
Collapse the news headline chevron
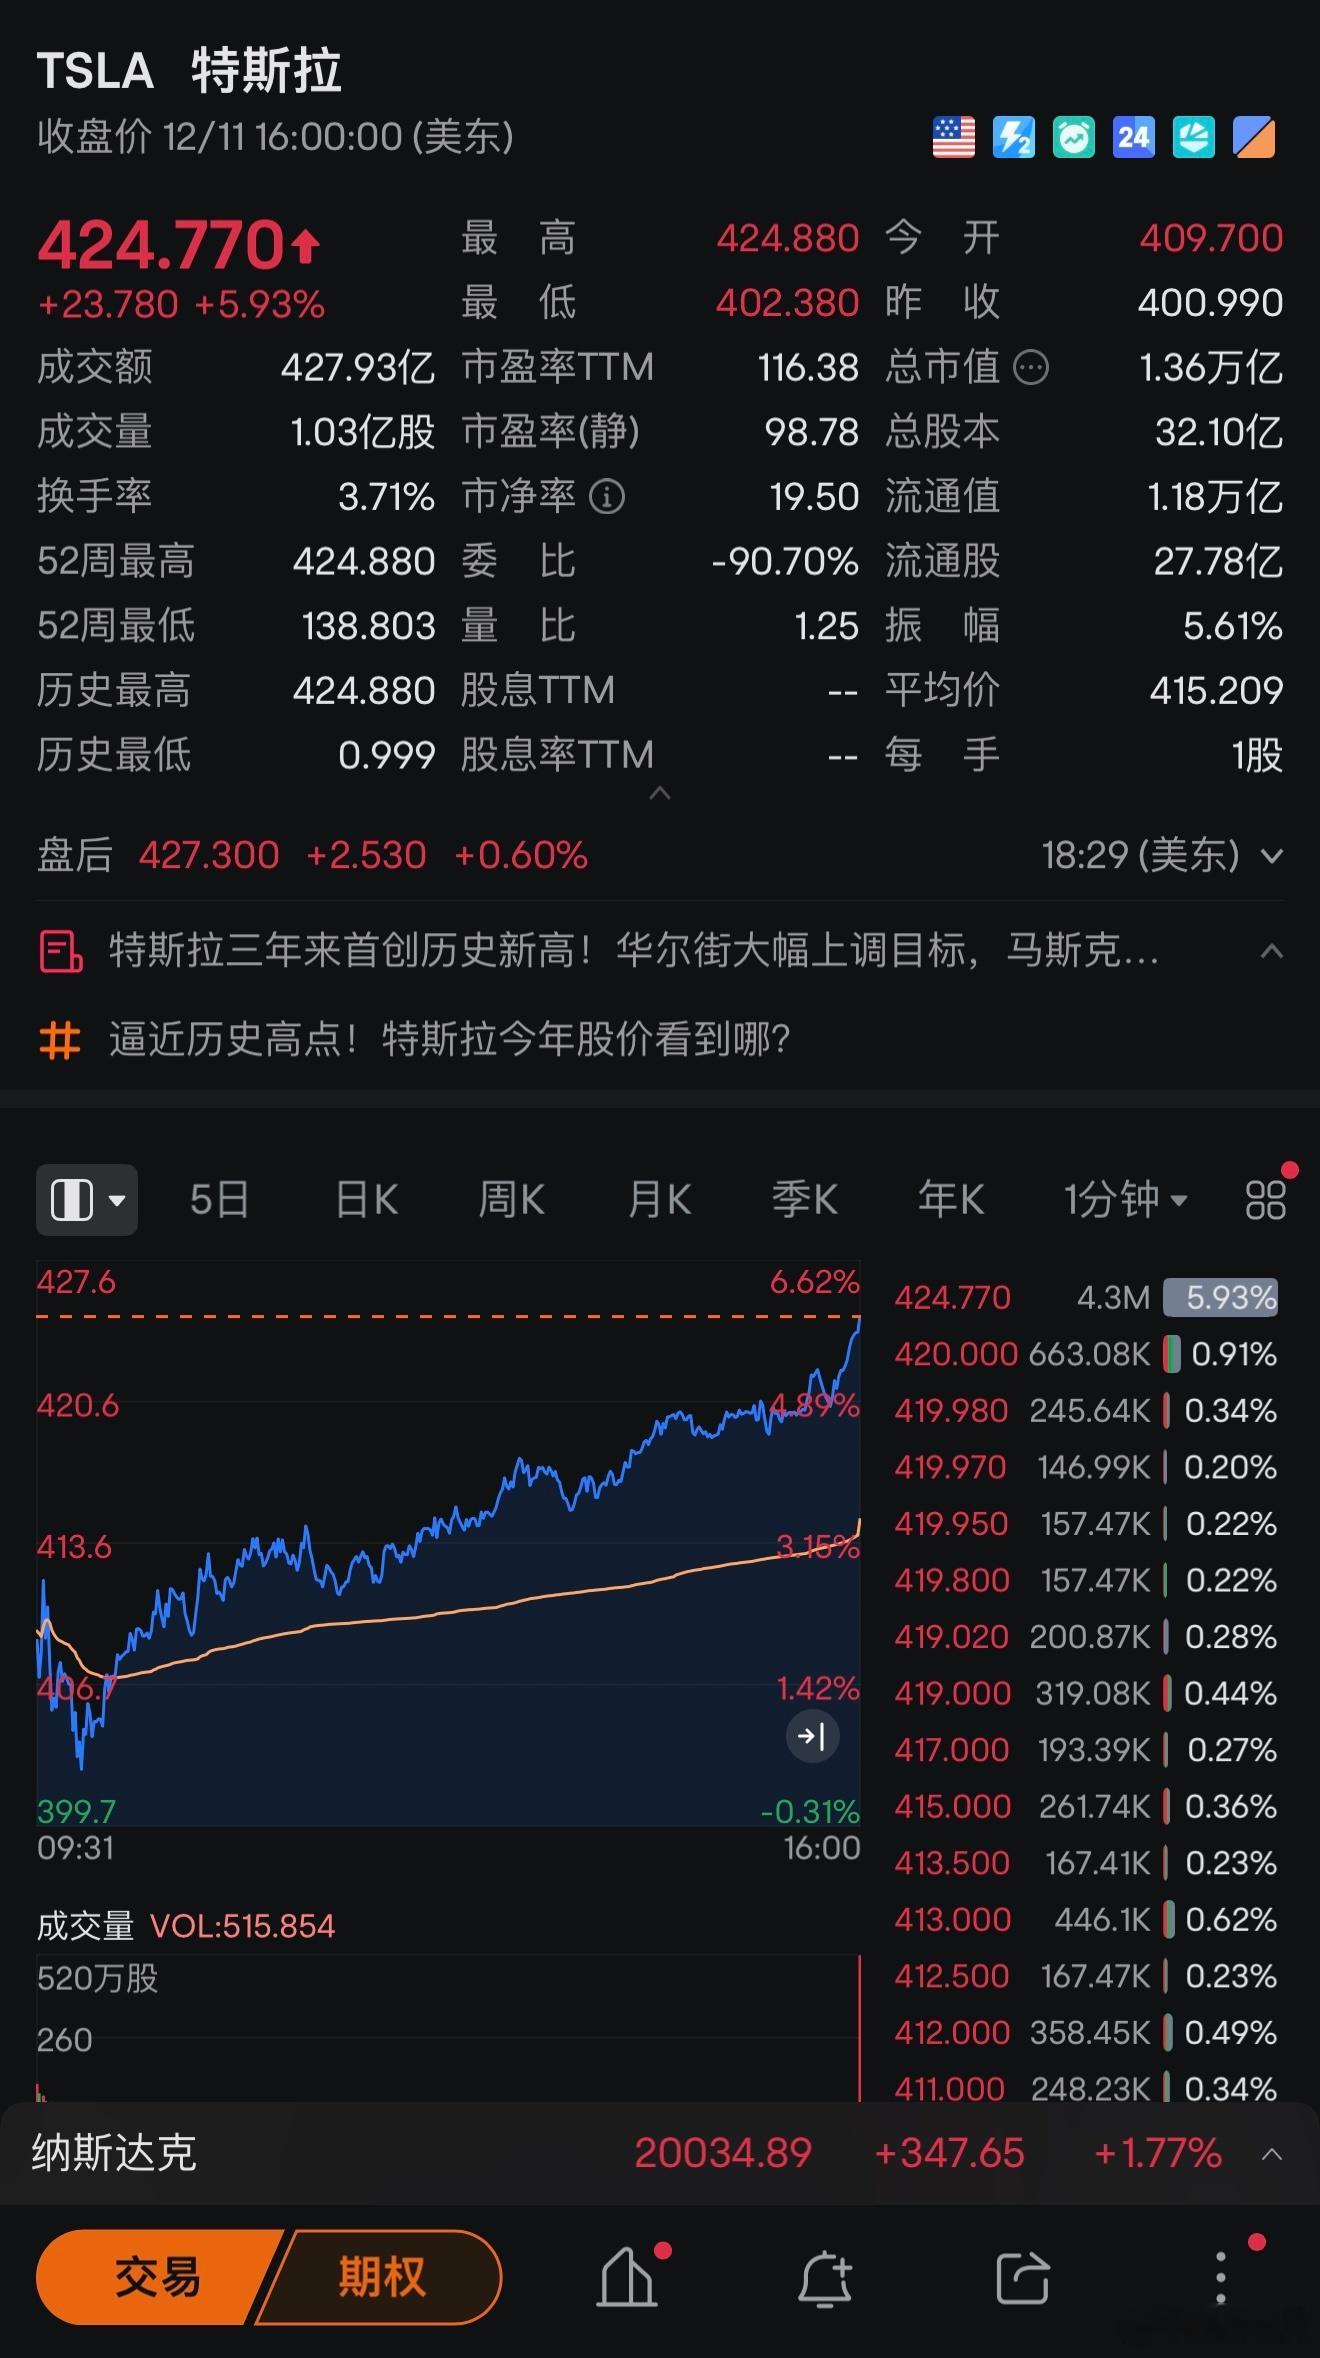click(x=1272, y=951)
